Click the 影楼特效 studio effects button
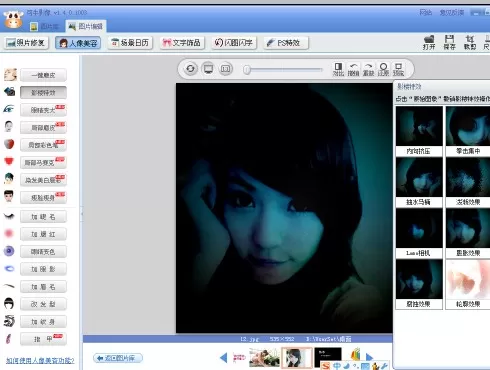Image resolution: width=490 pixels, height=370 pixels. click(x=43, y=93)
